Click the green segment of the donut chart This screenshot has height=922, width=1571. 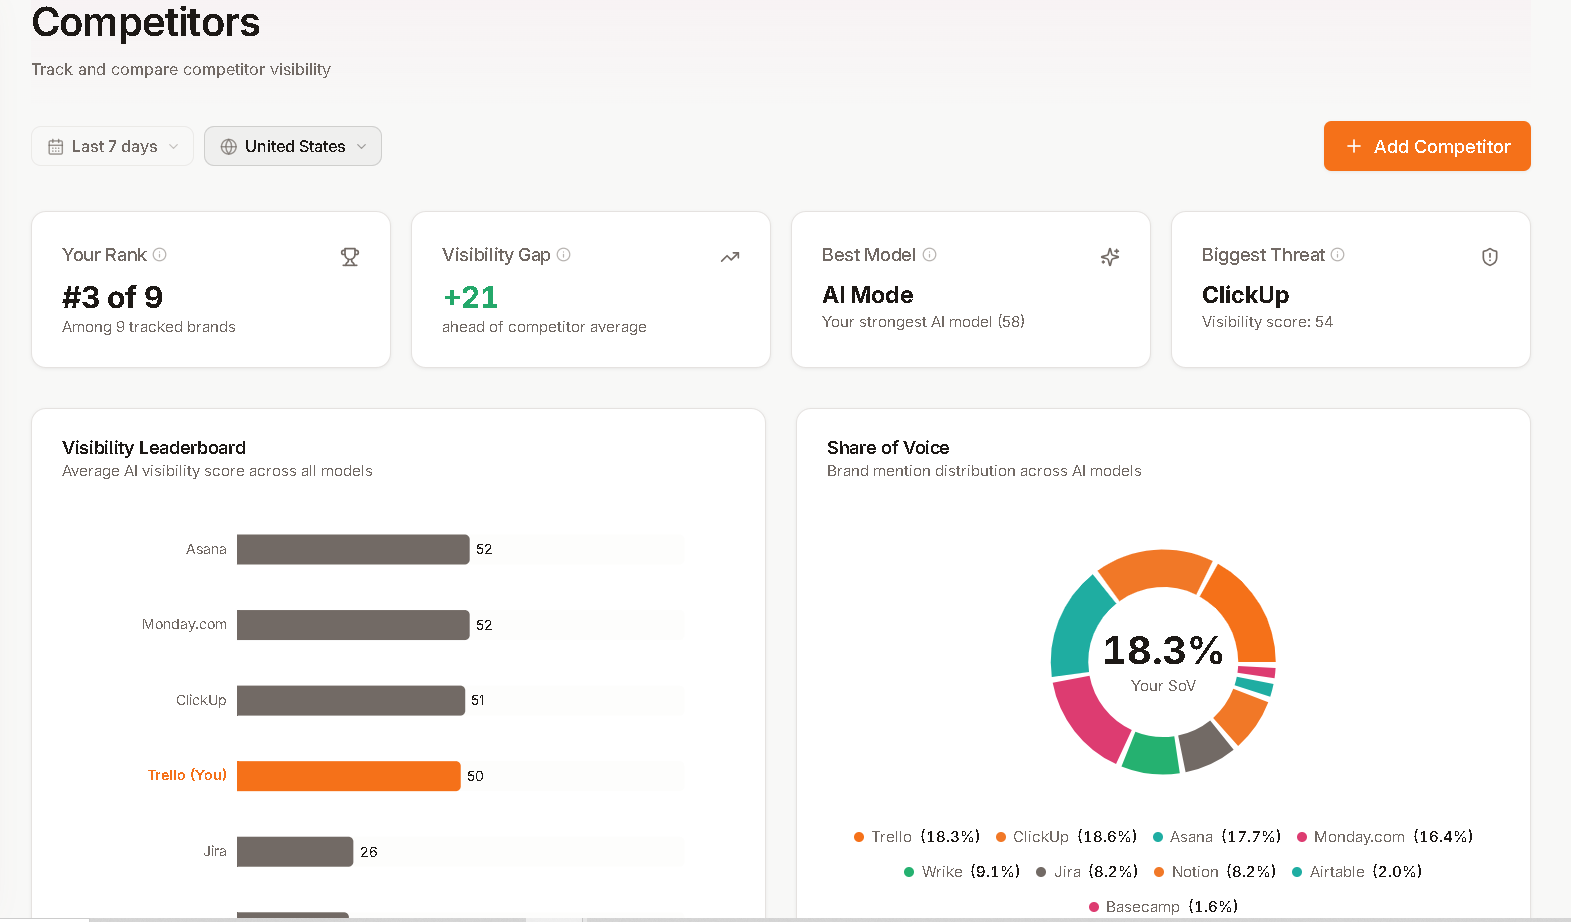coord(1151,755)
